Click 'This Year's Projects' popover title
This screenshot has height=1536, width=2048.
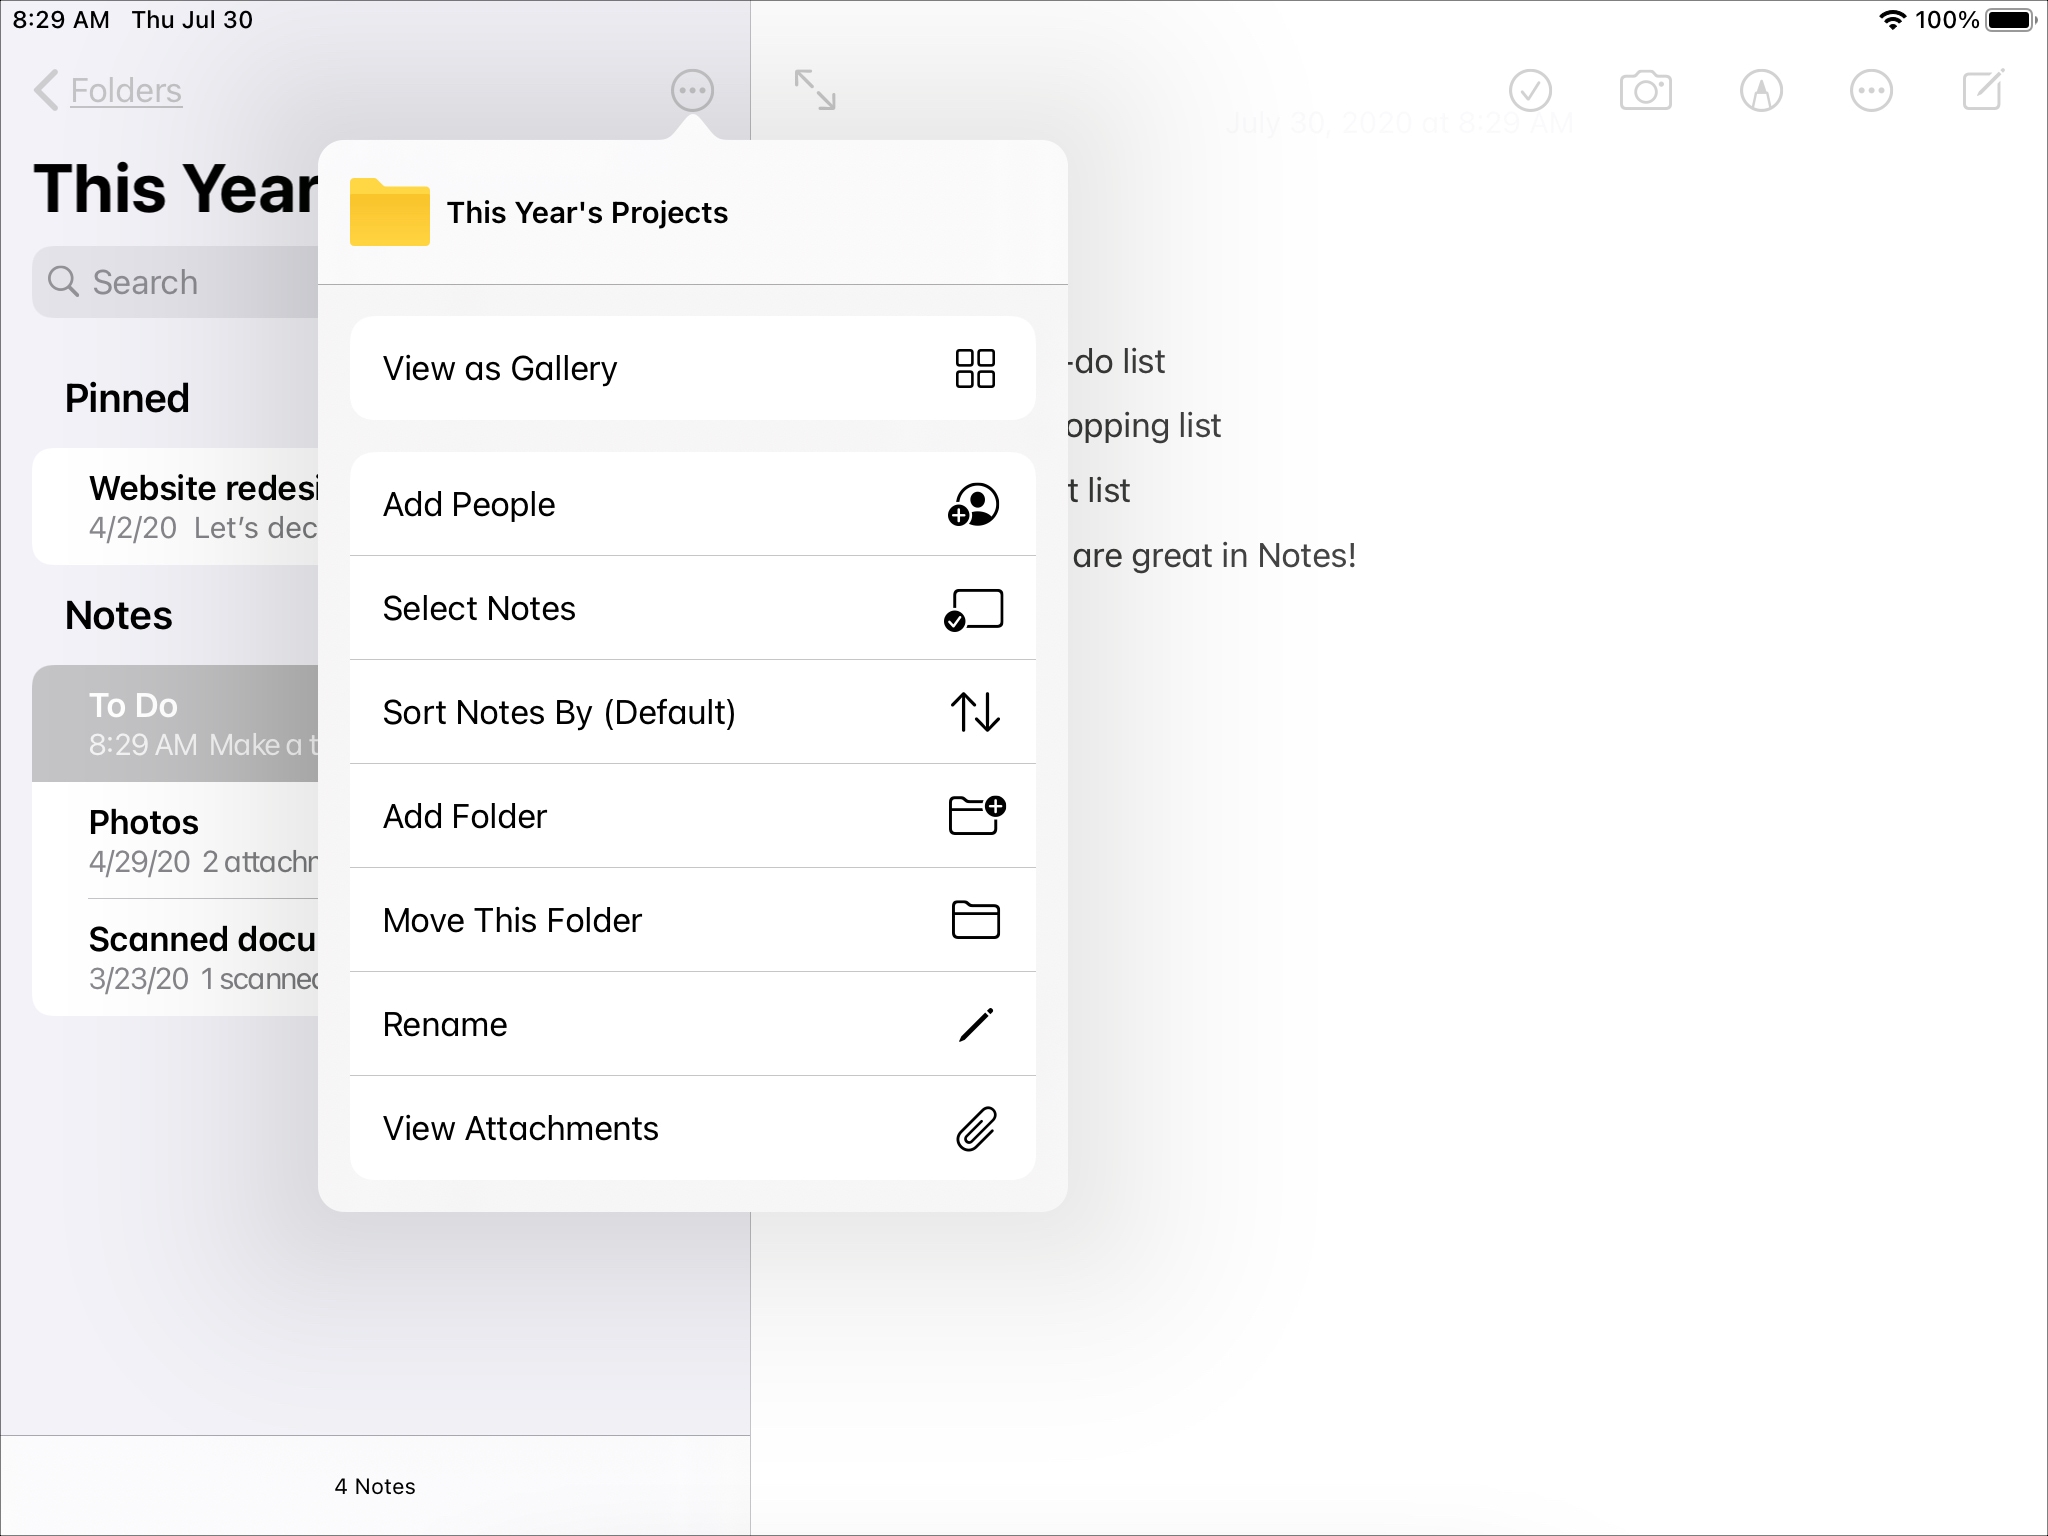(x=587, y=212)
